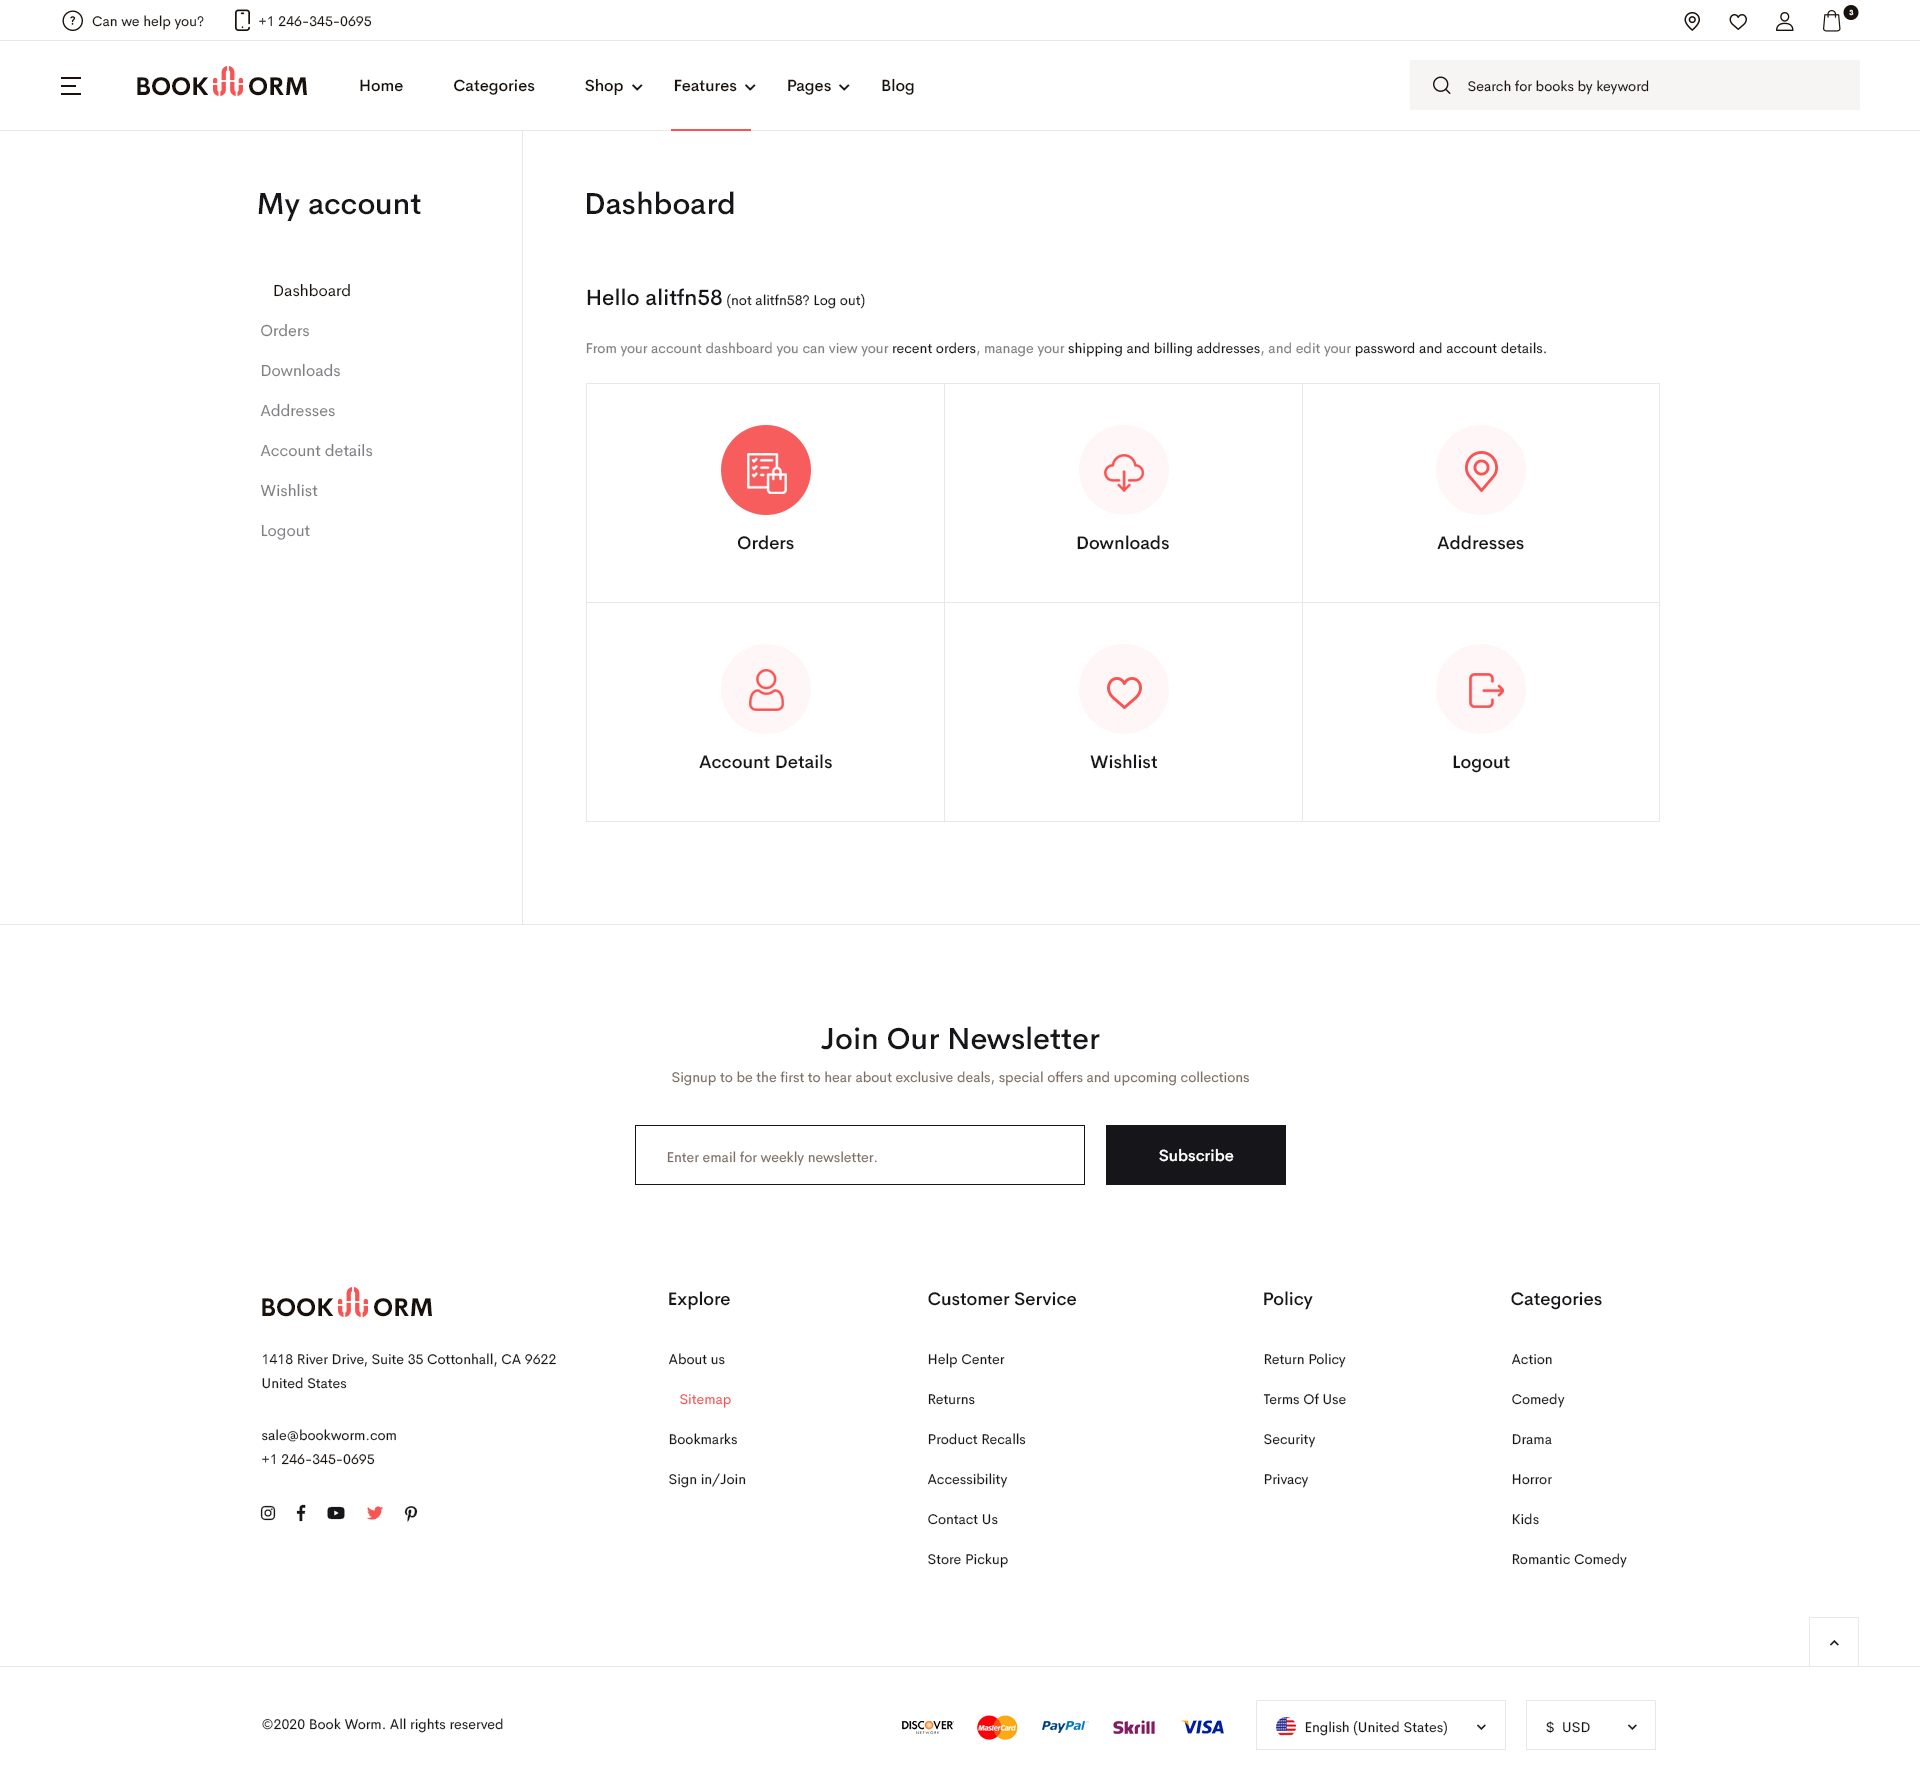Click the scroll-to-top arrow button
The height and width of the screenshot is (1779, 1920).
(x=1834, y=1642)
